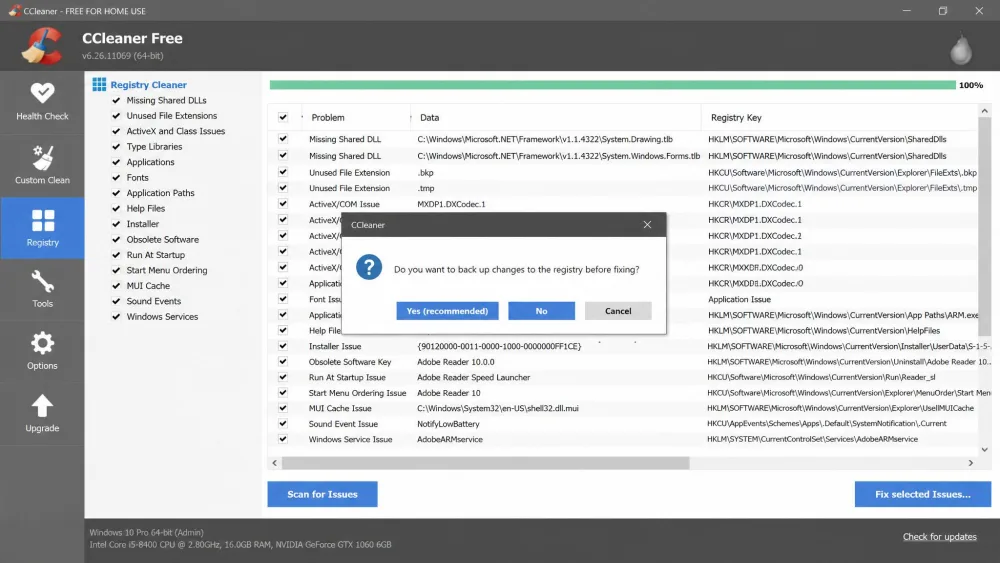Viewport: 1000px width, 563px height.
Task: Click the Registry Cleaner grid icon
Action: 99,84
